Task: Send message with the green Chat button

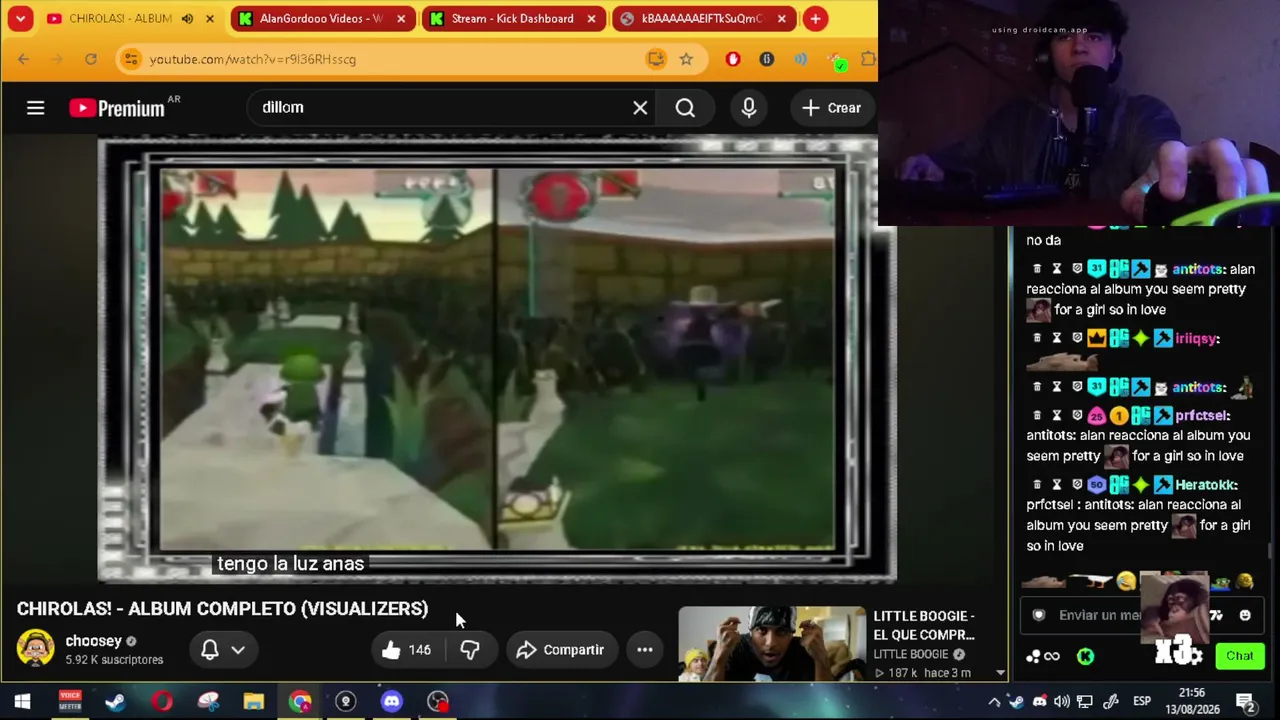Action: coord(1240,656)
